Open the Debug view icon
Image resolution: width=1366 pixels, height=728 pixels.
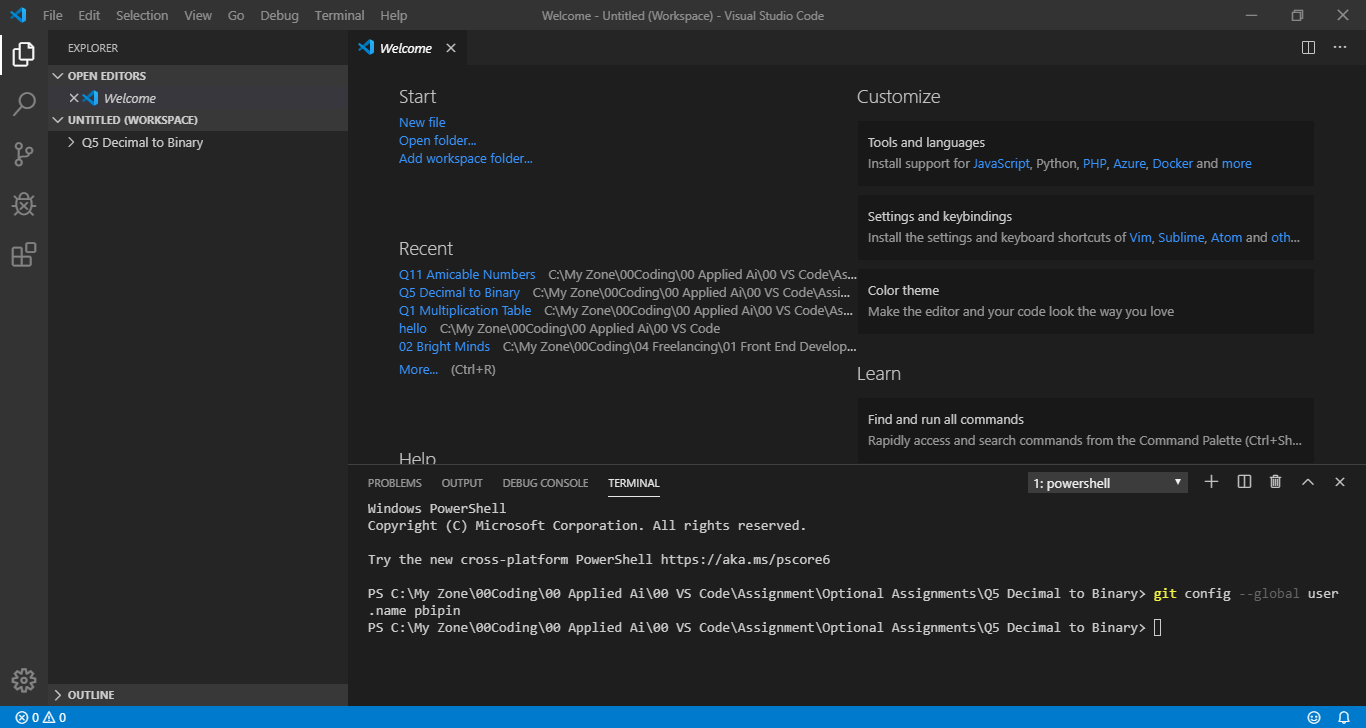point(23,204)
